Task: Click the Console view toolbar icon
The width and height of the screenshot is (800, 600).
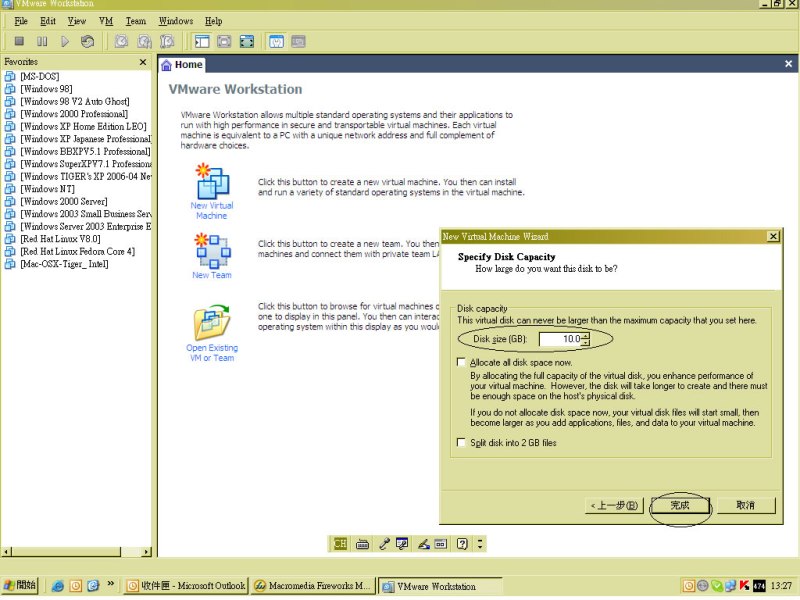Action: click(298, 41)
